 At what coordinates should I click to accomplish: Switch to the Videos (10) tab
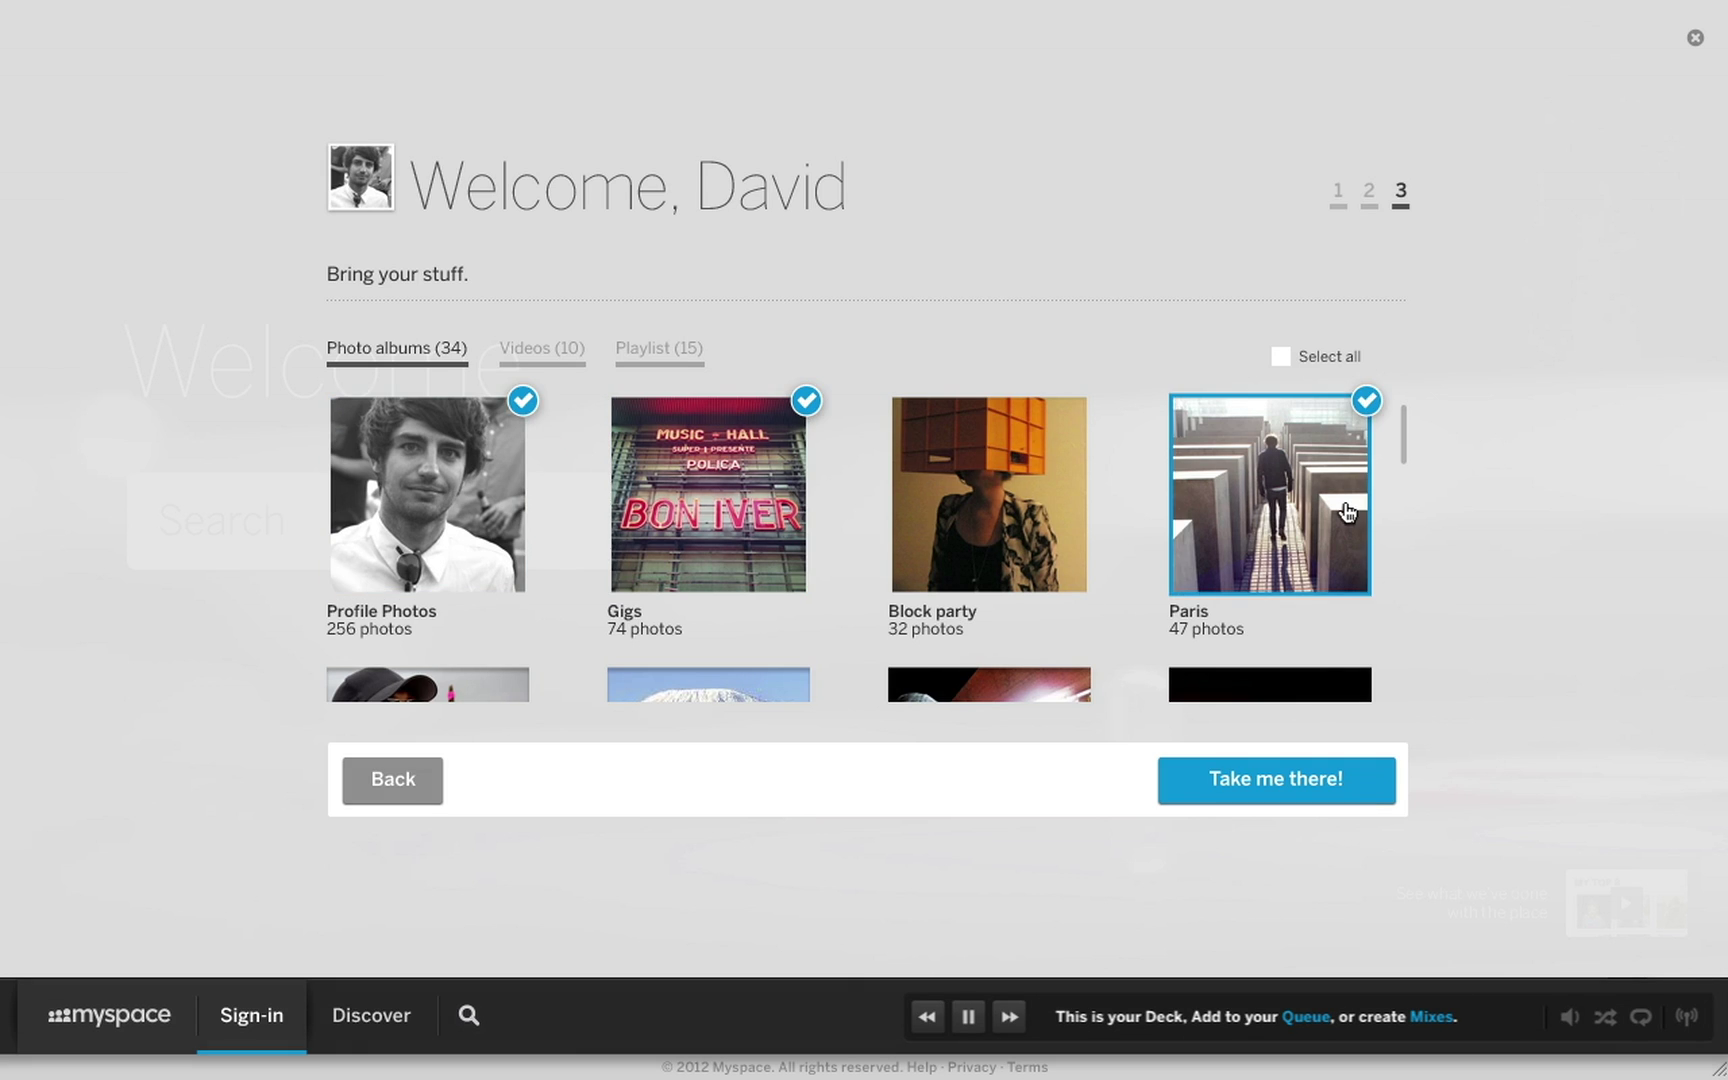point(542,348)
